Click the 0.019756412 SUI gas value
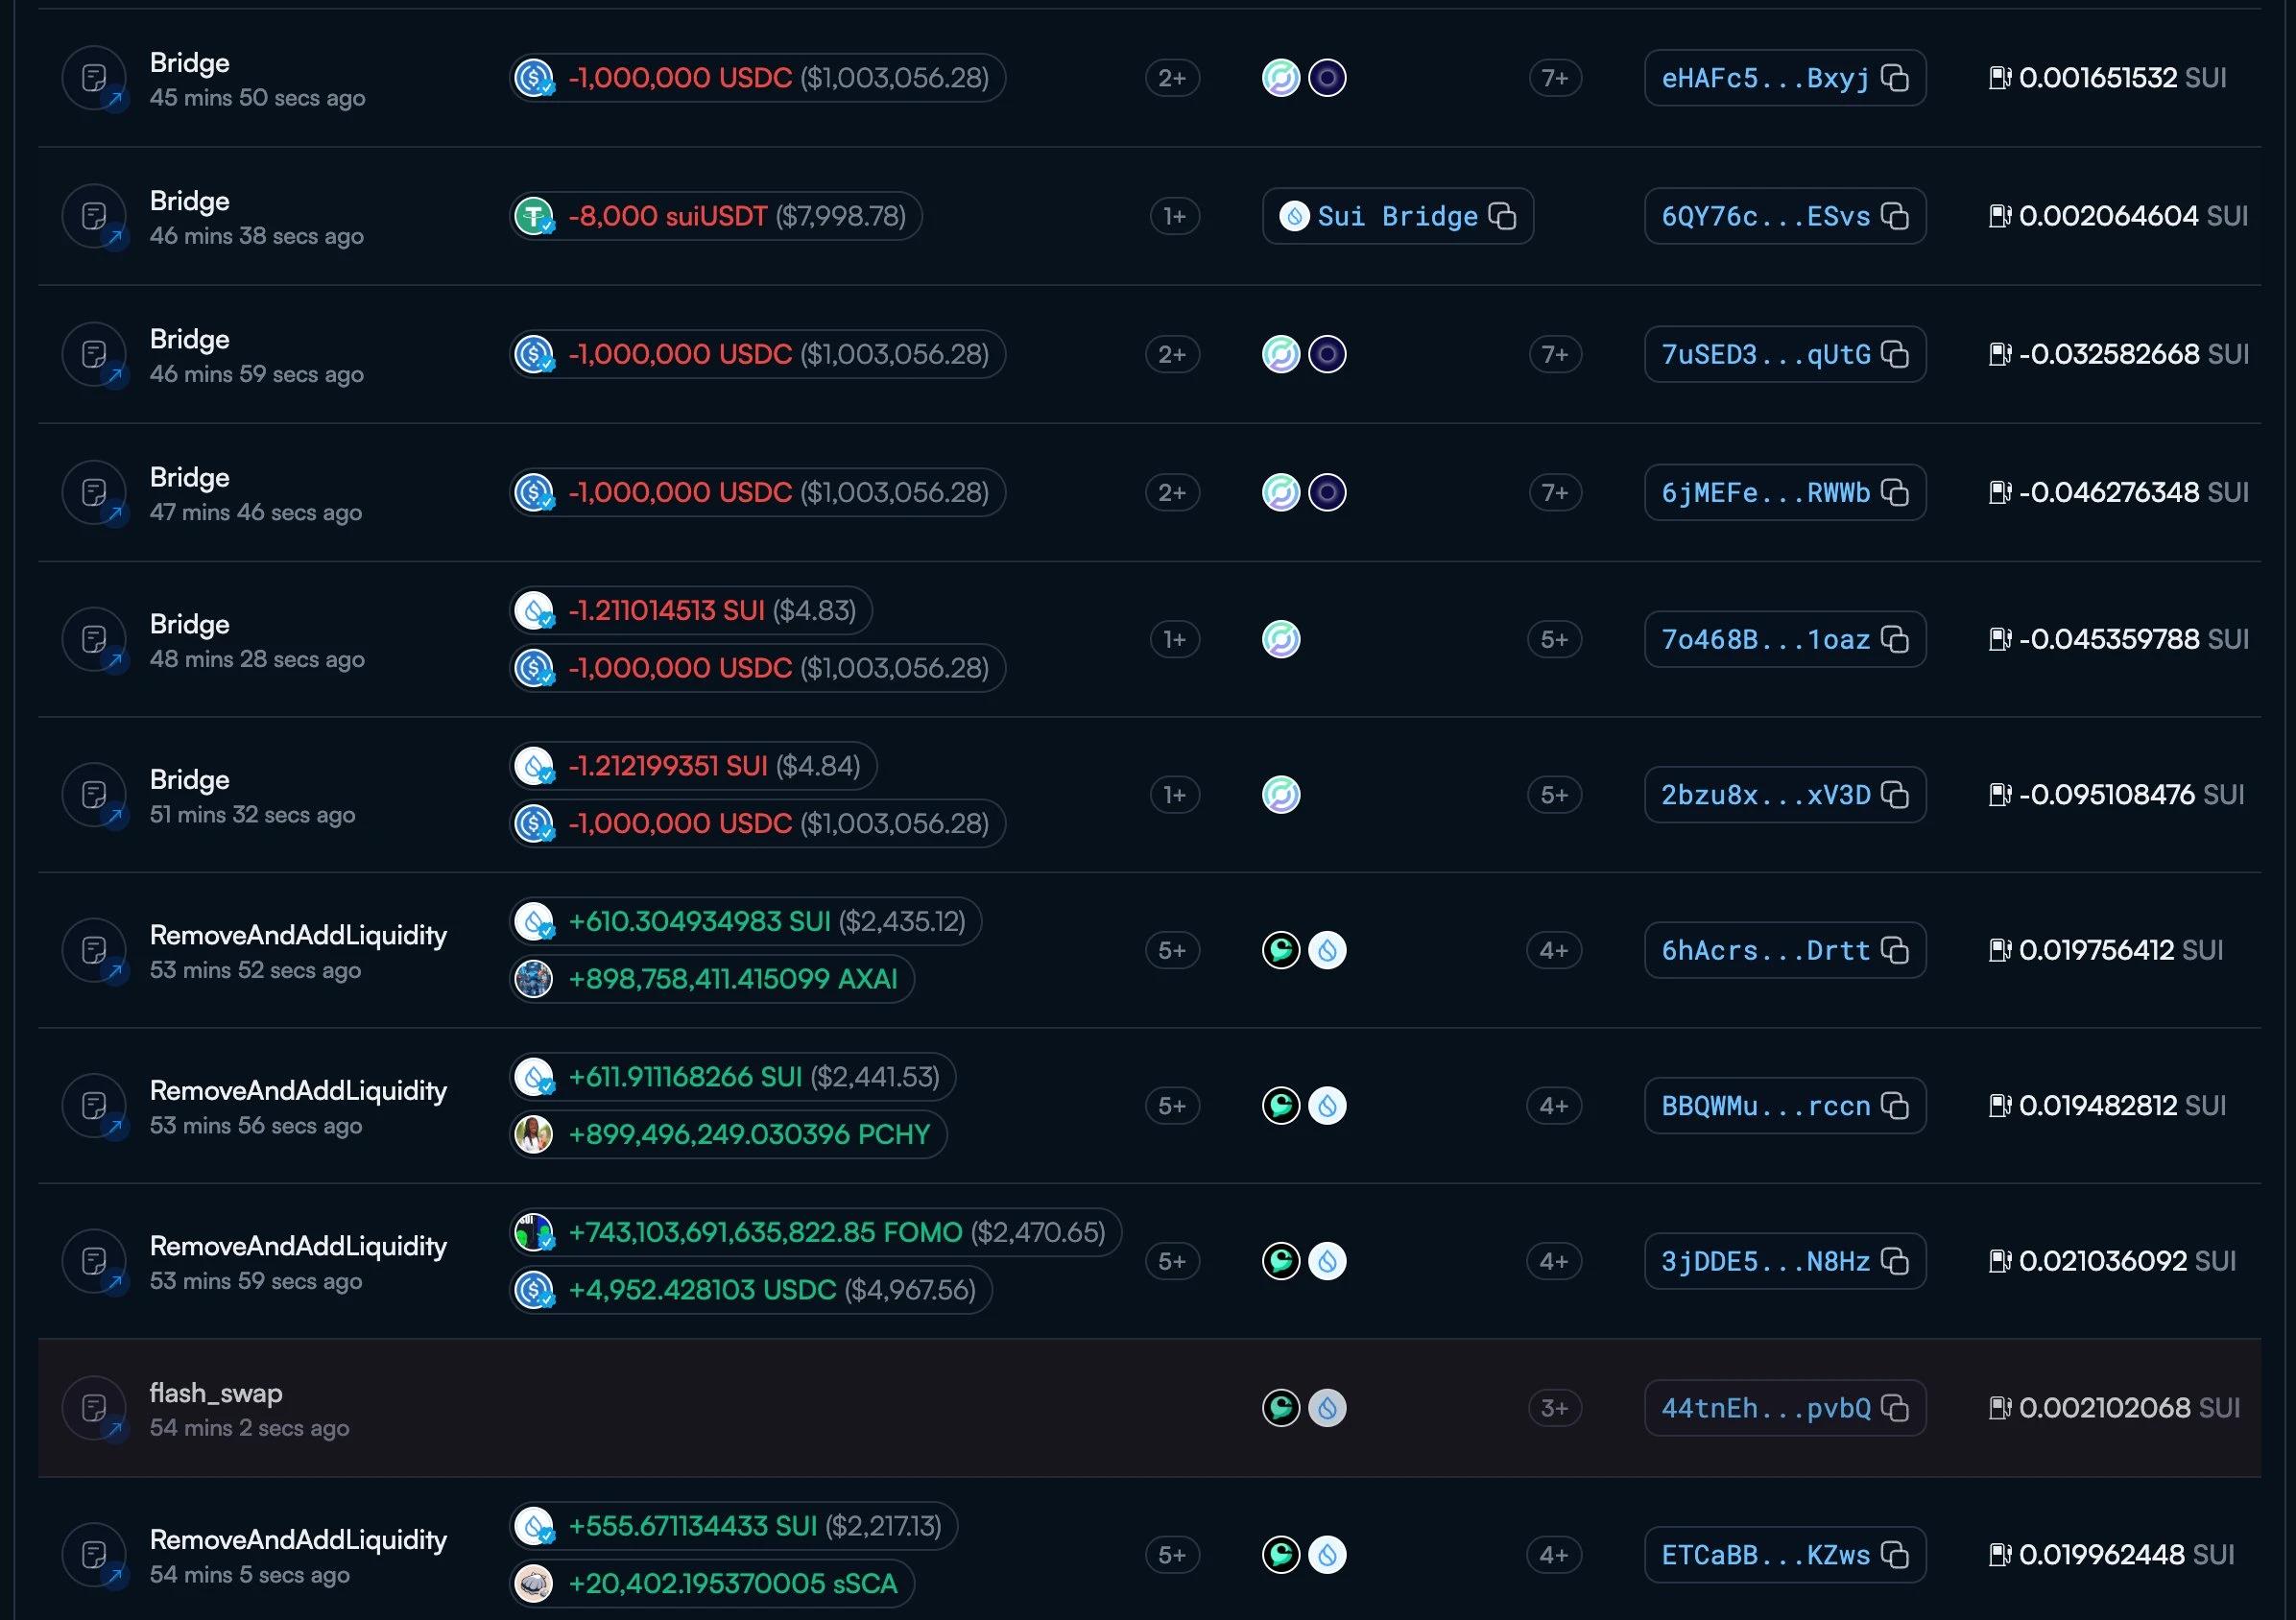Screen dimensions: 2296x1620 [x=2120, y=950]
